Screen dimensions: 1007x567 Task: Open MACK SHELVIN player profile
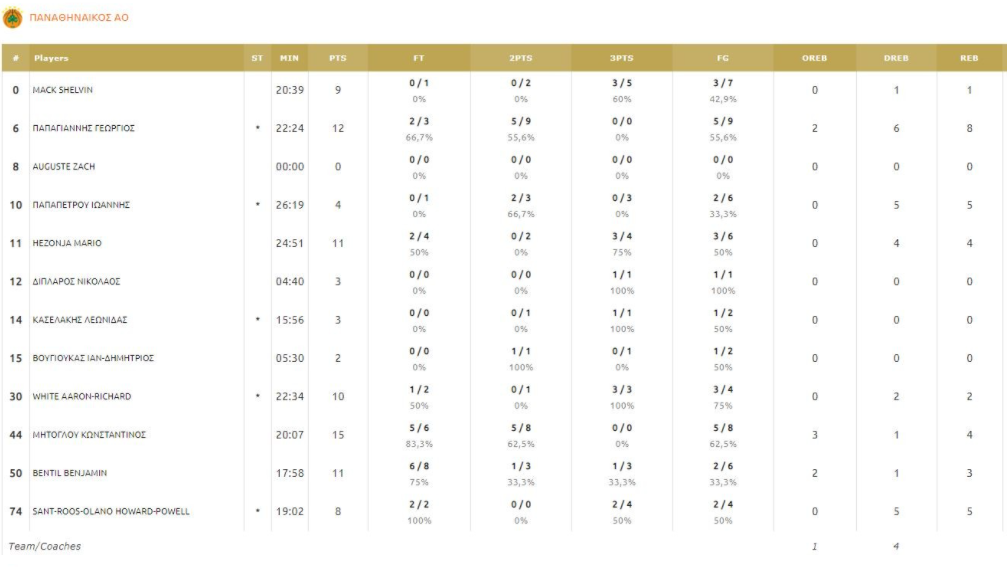(63, 90)
